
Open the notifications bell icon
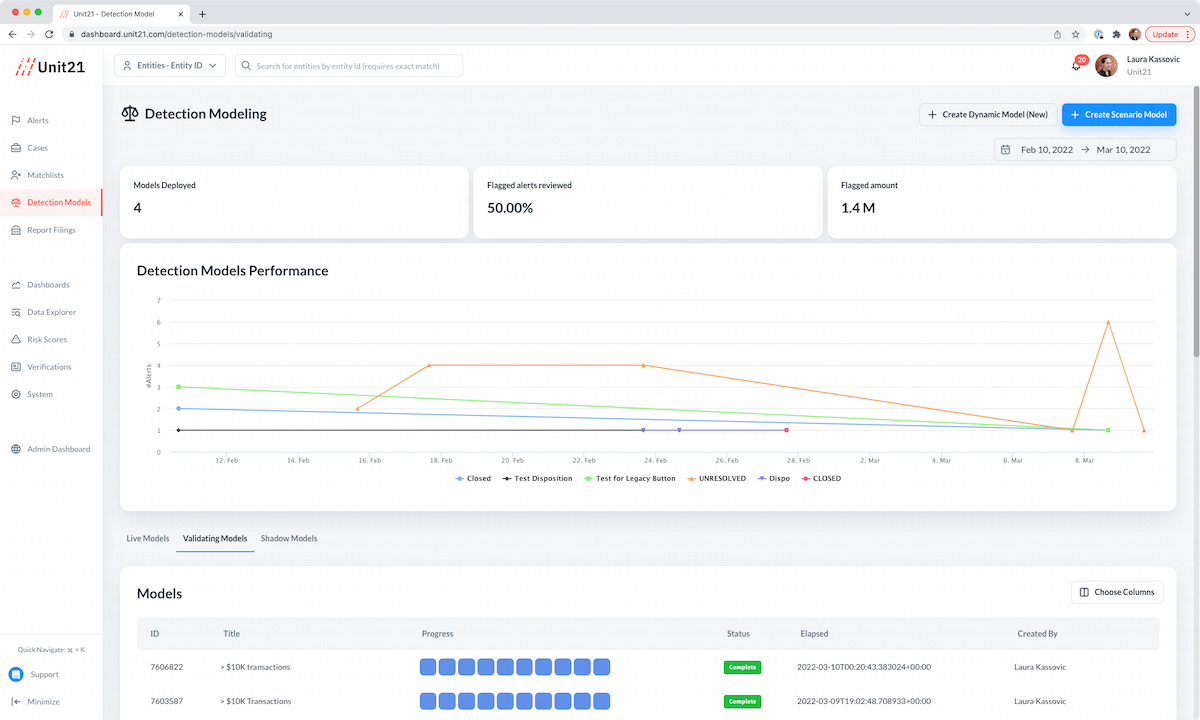click(1076, 66)
